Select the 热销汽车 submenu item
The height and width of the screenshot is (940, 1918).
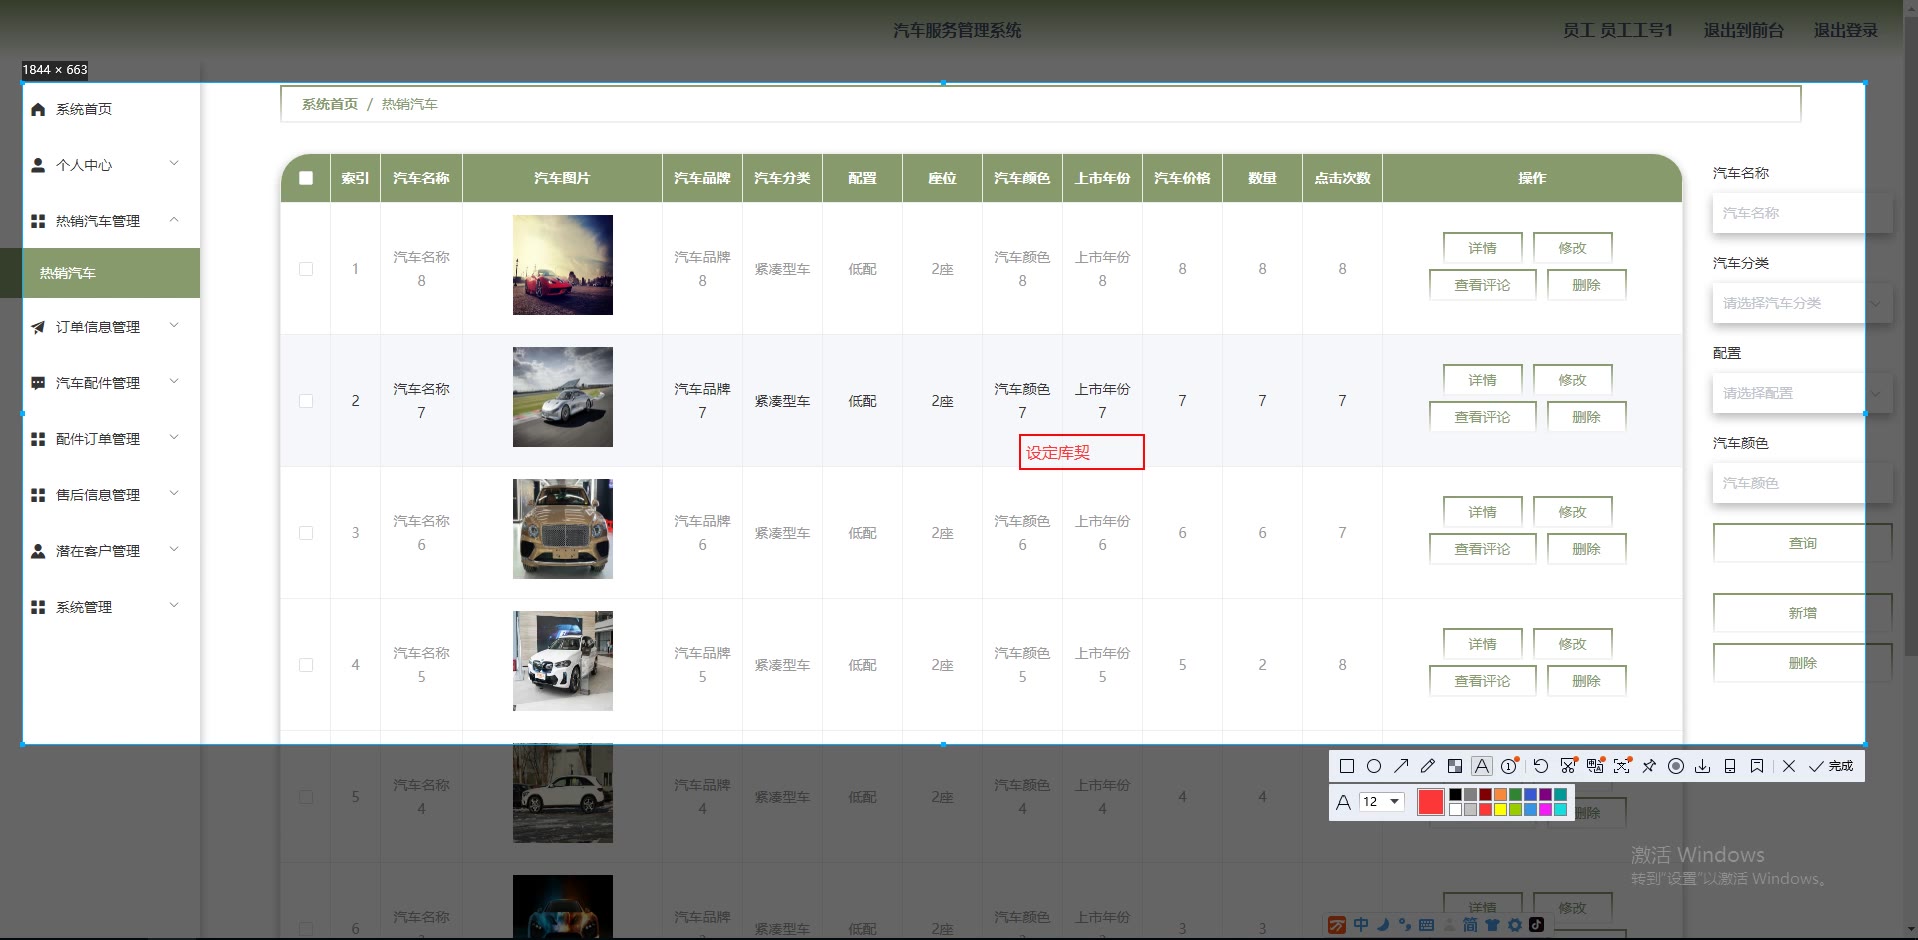[68, 273]
